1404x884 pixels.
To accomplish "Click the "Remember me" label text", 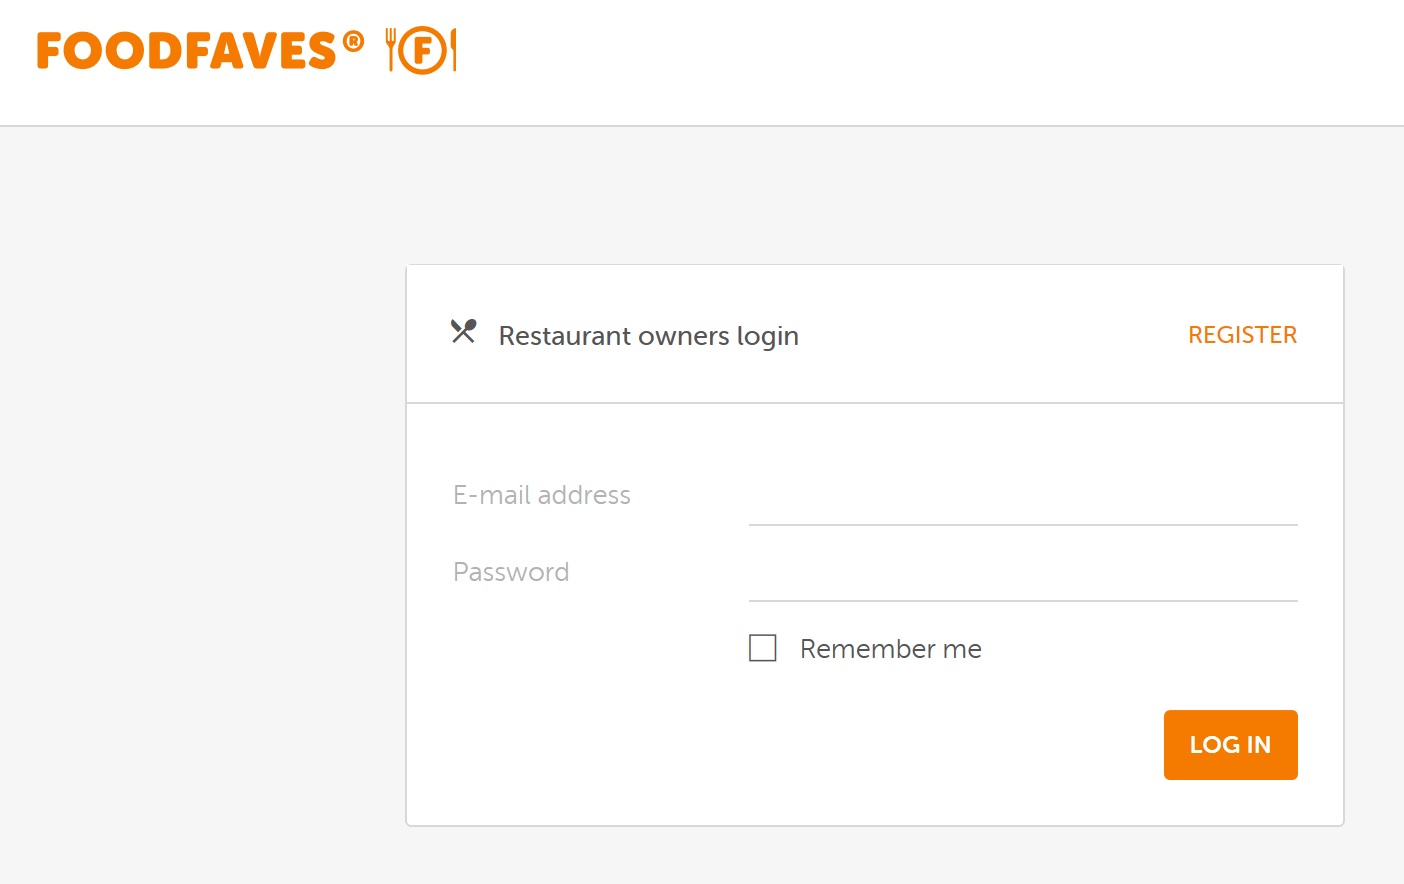I will (890, 649).
